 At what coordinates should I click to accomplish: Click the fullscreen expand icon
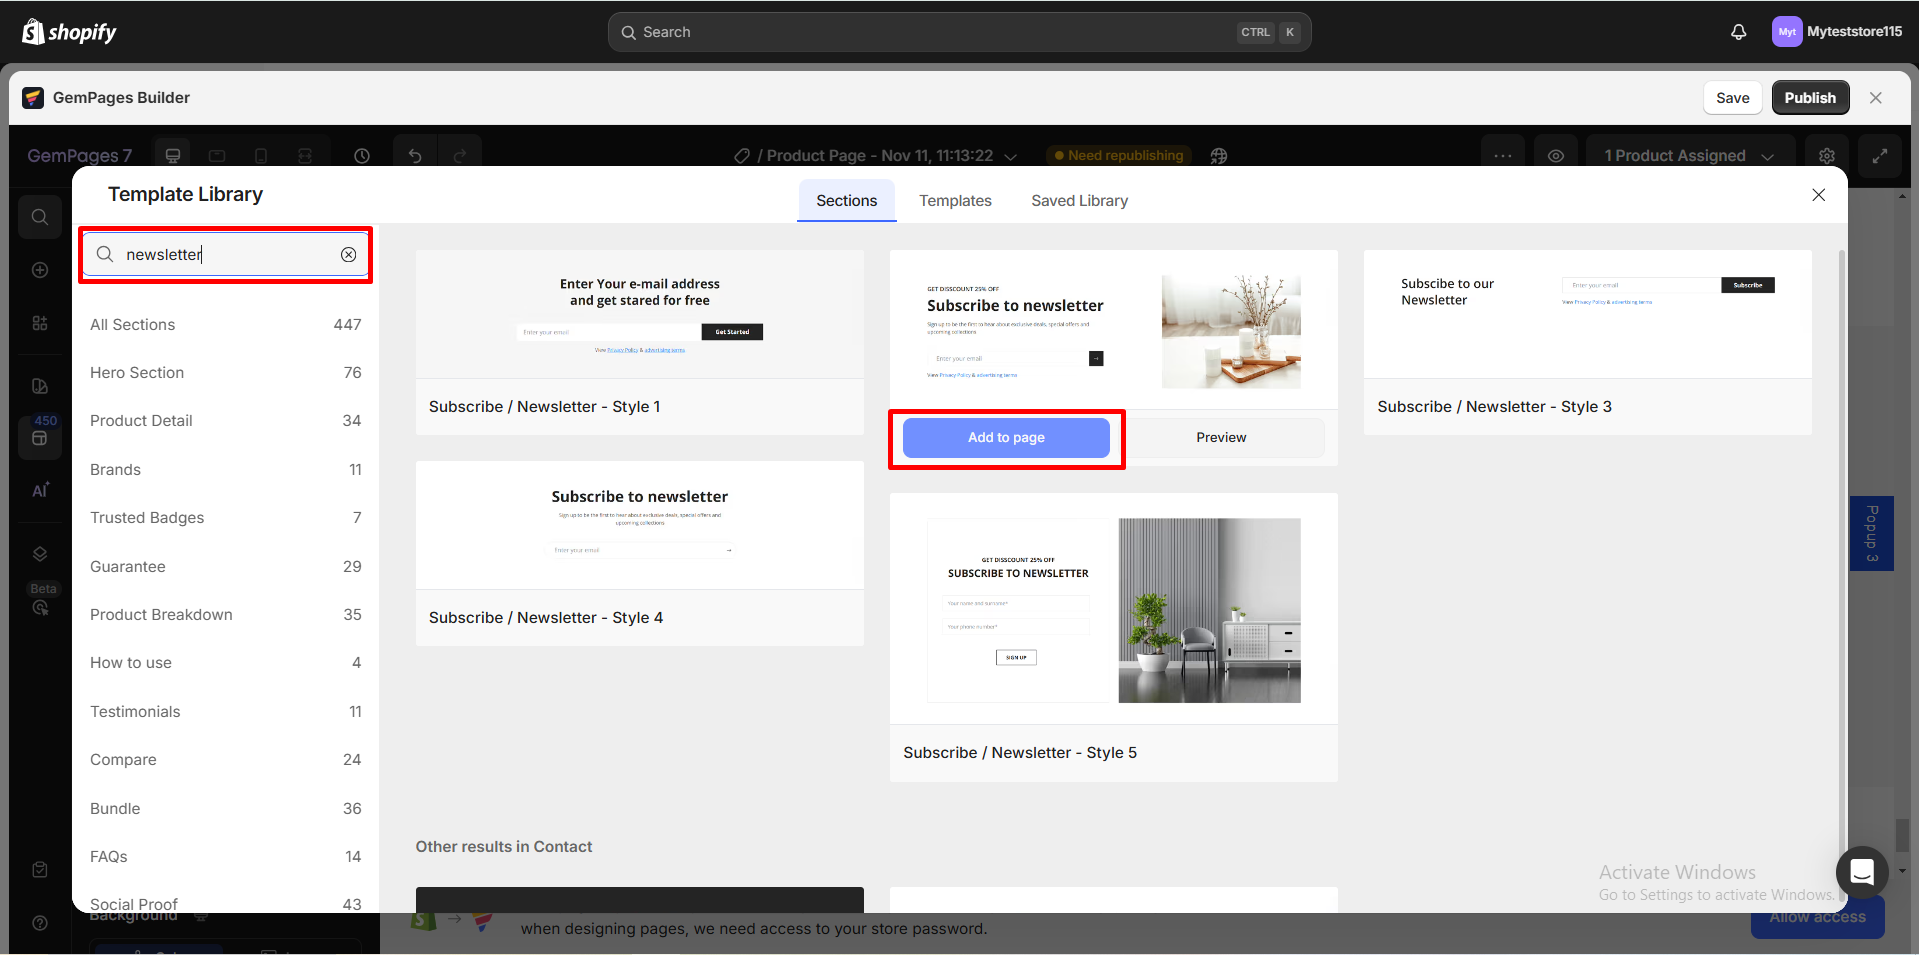(1880, 156)
